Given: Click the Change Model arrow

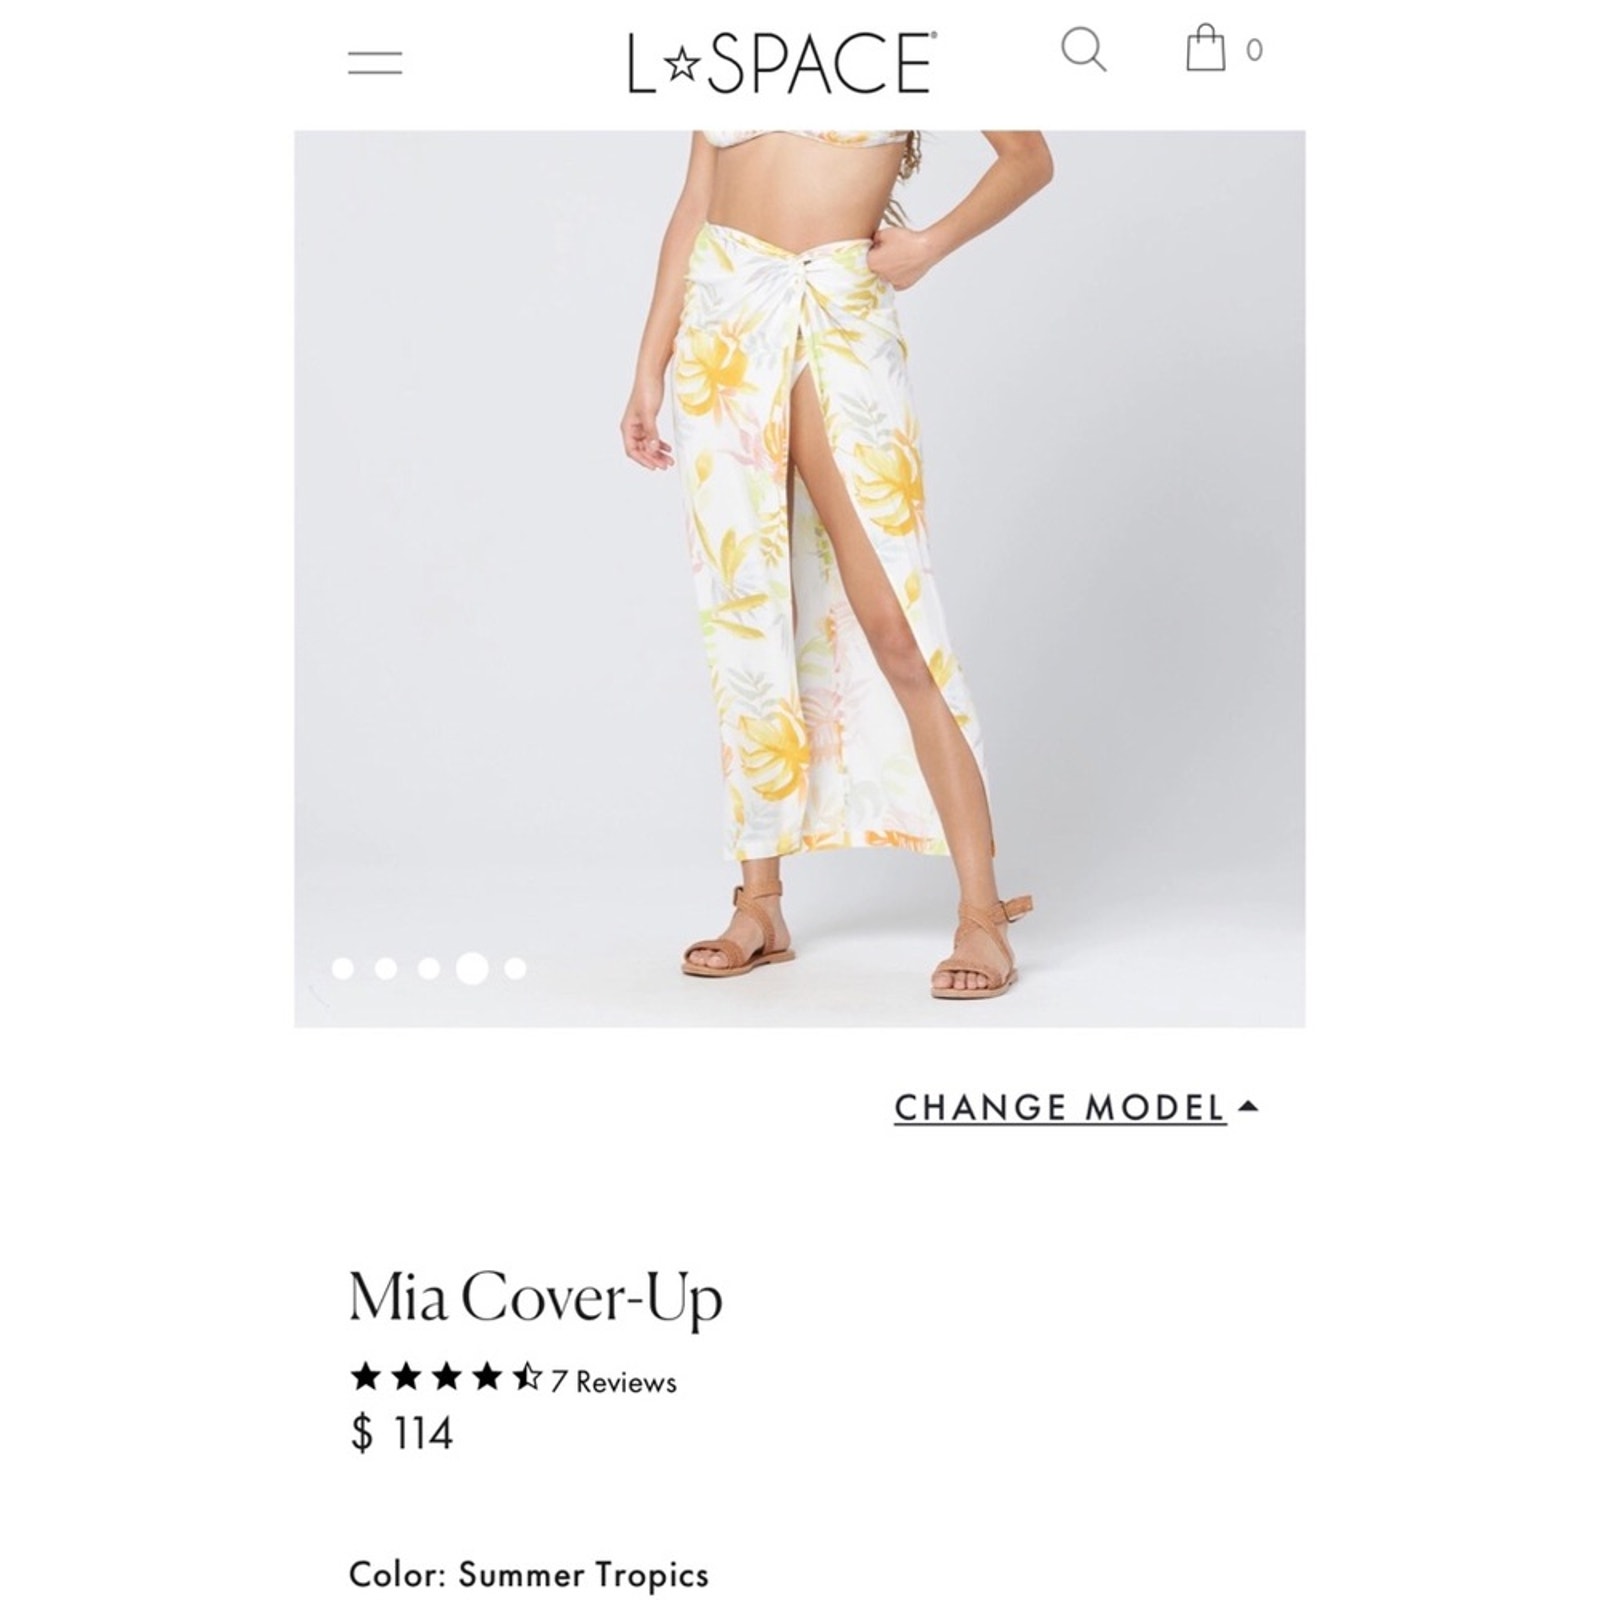Looking at the screenshot, I should point(1247,1106).
